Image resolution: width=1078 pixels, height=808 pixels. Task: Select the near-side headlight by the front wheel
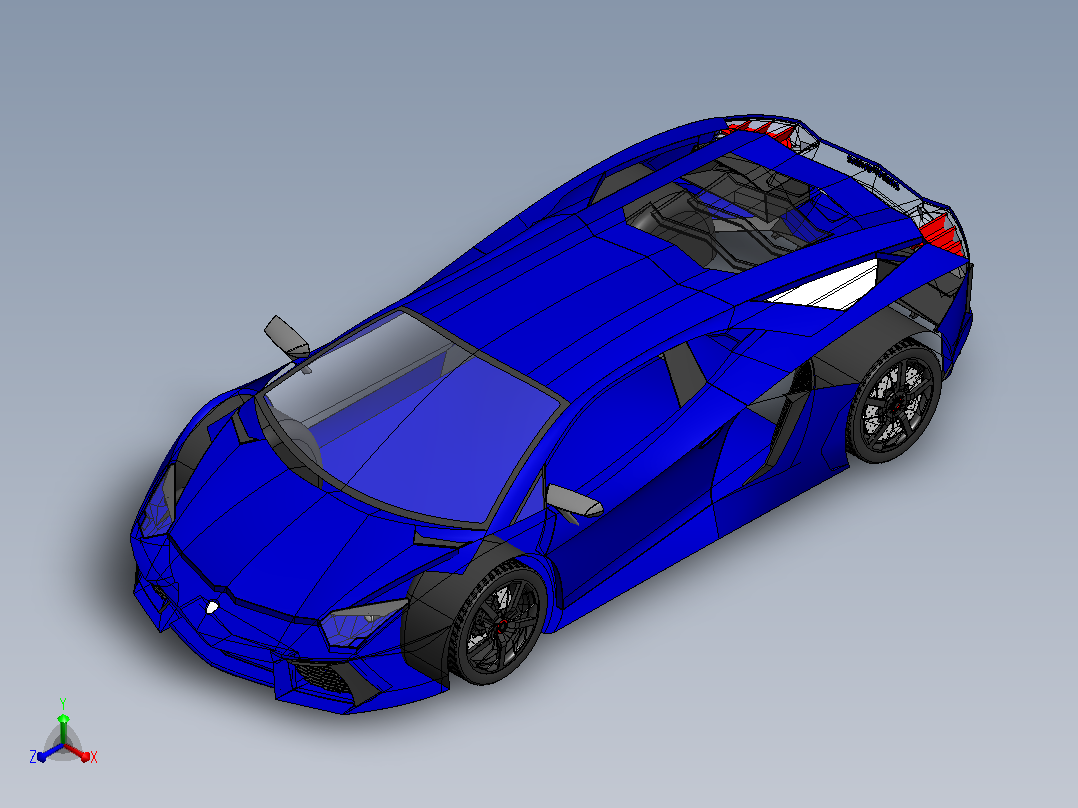click(x=362, y=622)
